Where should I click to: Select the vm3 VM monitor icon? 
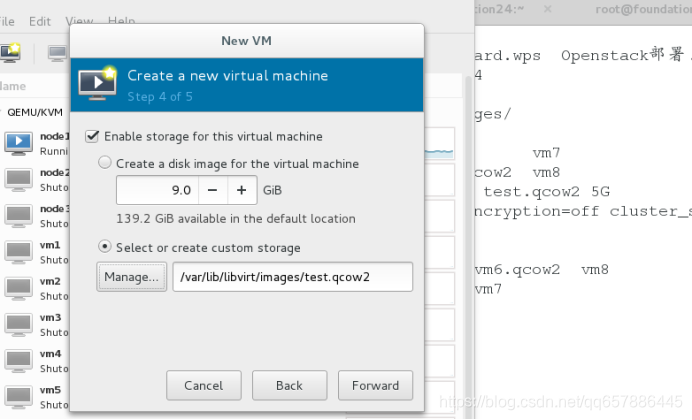[x=19, y=324]
